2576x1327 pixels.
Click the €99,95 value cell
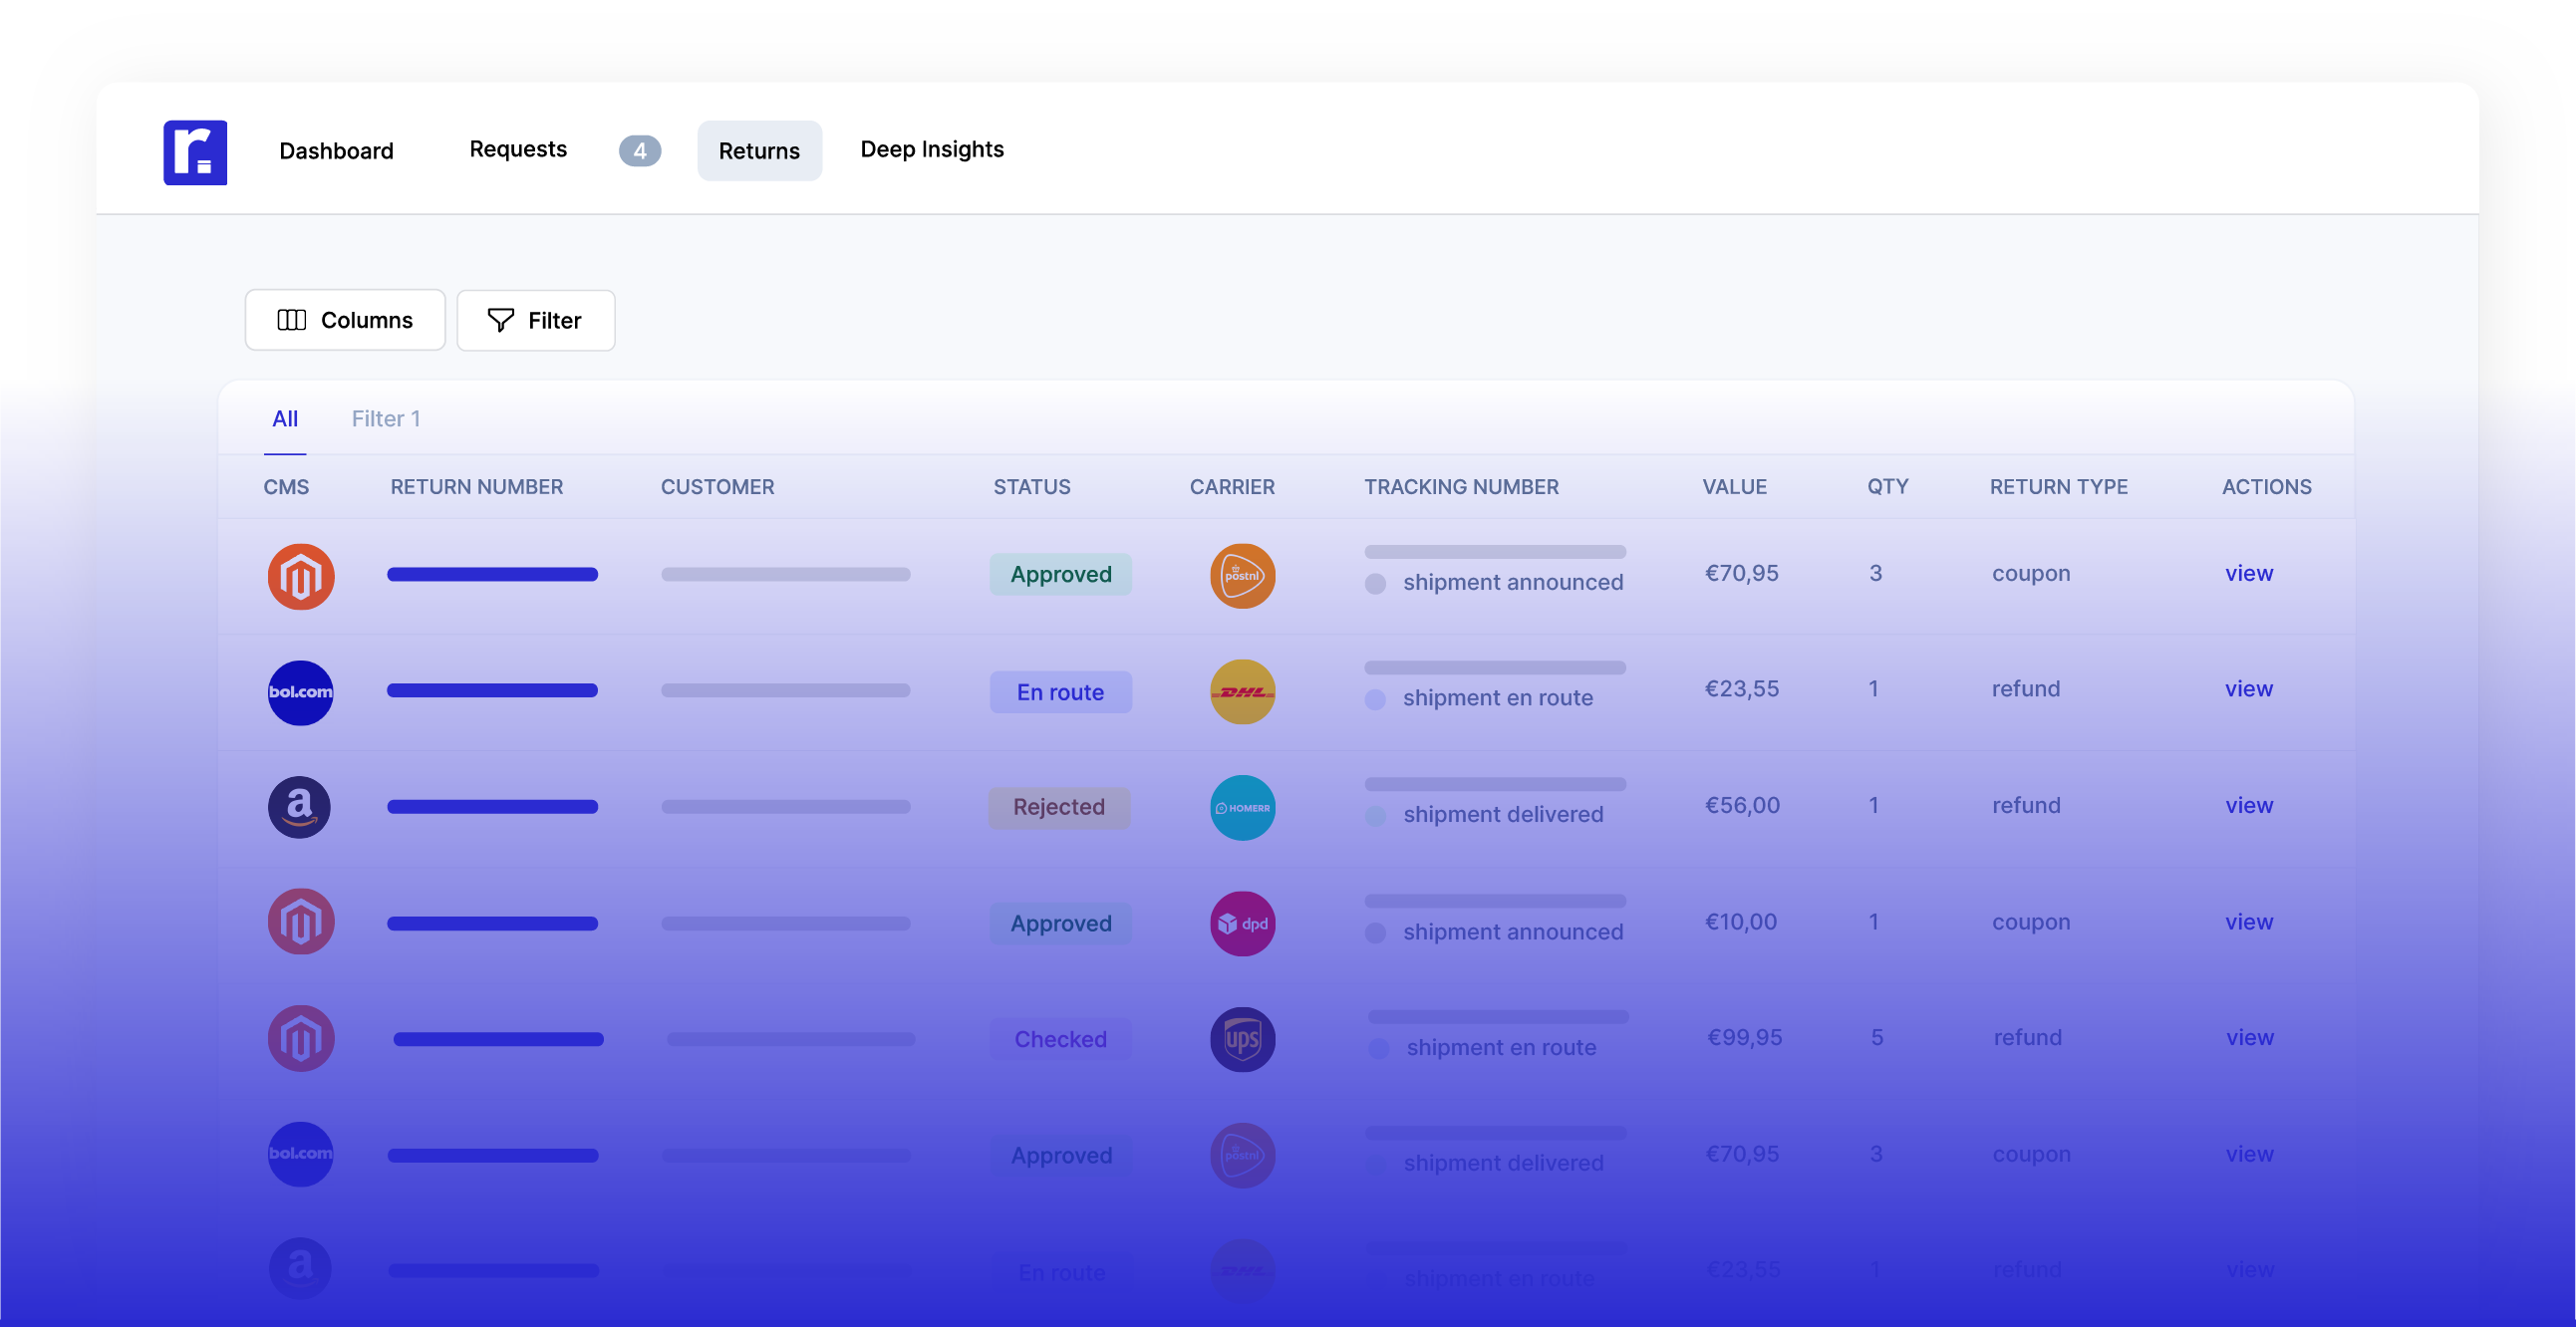[x=1745, y=1038]
